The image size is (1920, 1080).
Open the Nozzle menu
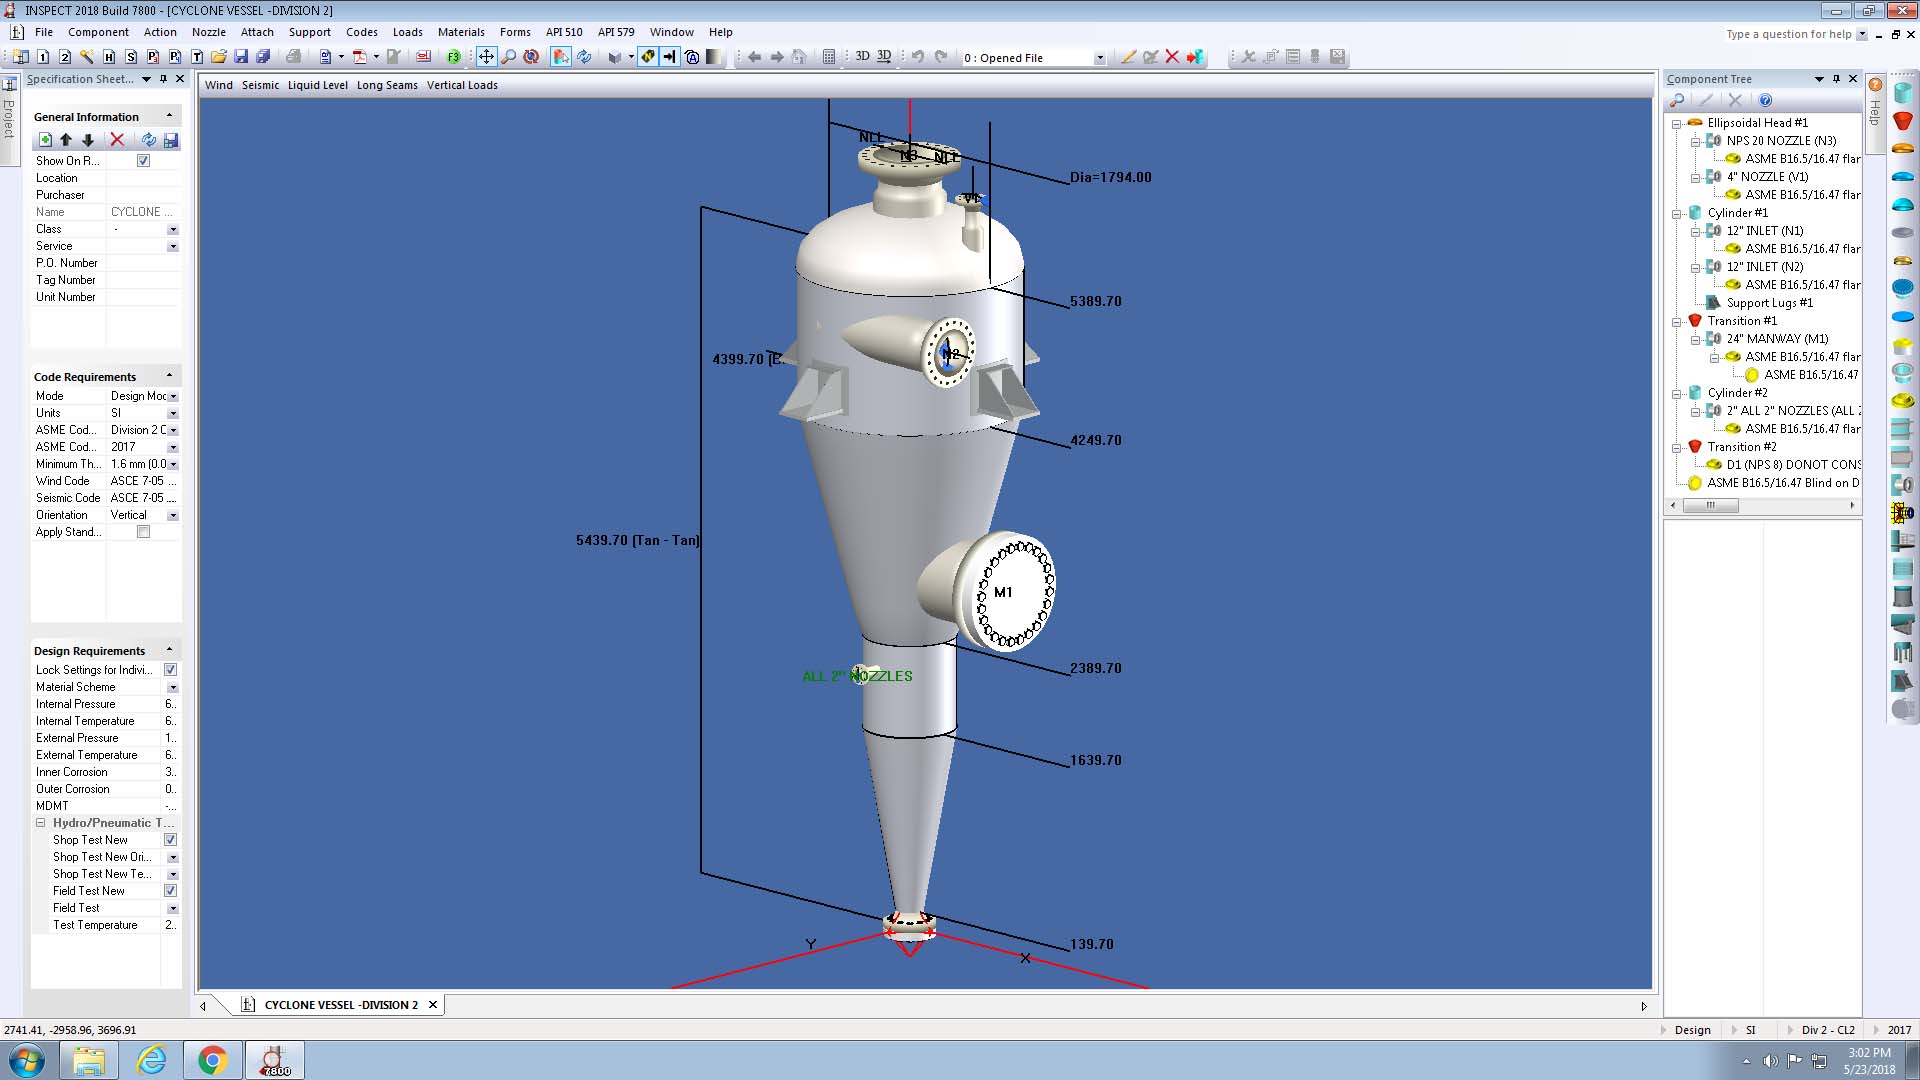(208, 32)
